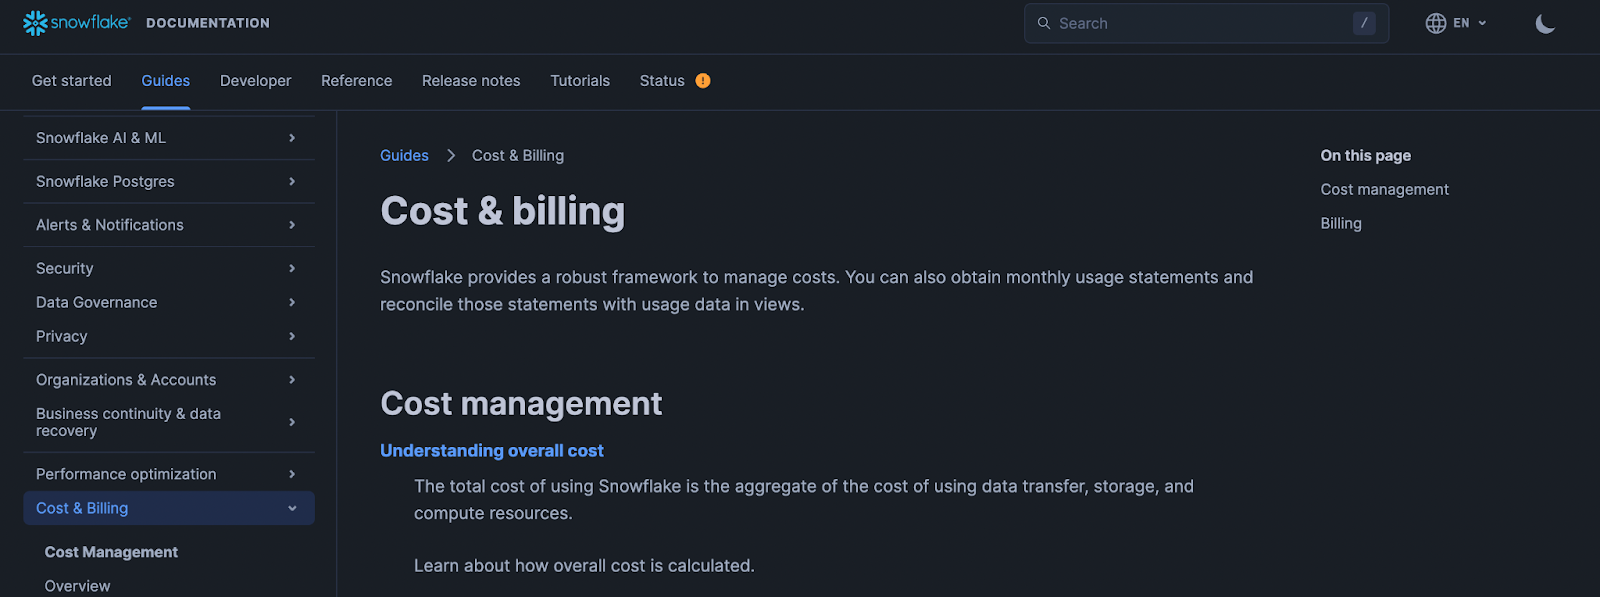1600x597 pixels.
Task: Jump to Billing section link
Action: (x=1341, y=223)
